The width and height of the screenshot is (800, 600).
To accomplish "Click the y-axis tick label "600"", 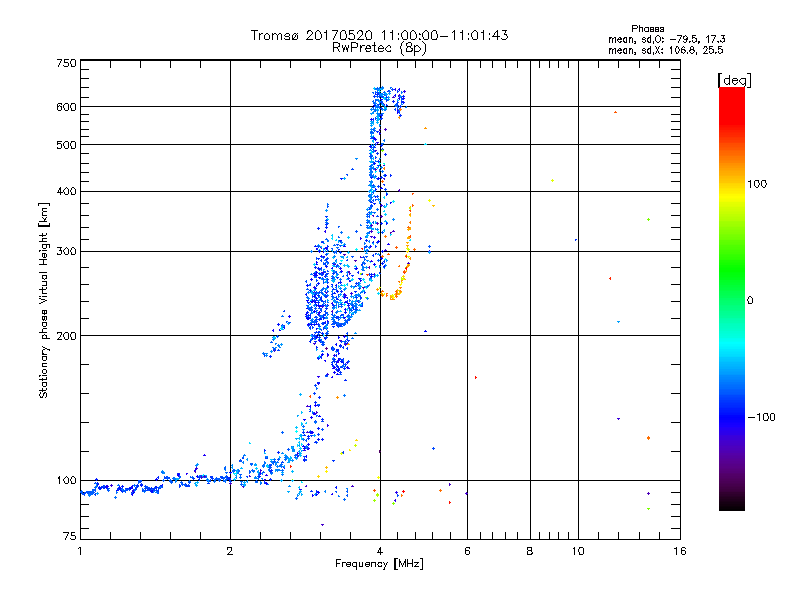I will [66, 107].
